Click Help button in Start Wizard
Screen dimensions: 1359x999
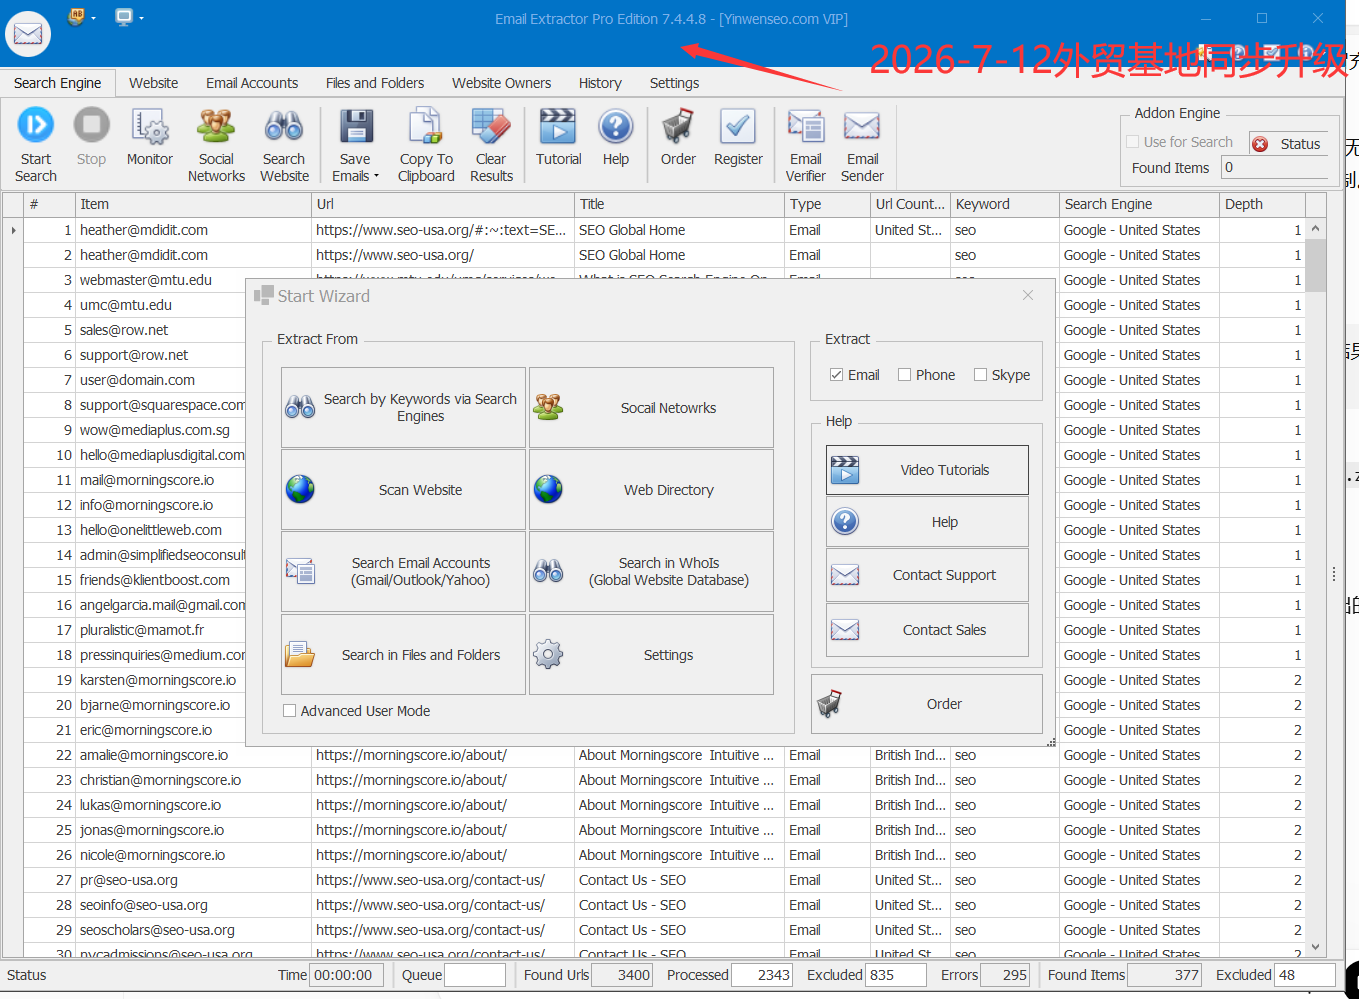click(927, 522)
